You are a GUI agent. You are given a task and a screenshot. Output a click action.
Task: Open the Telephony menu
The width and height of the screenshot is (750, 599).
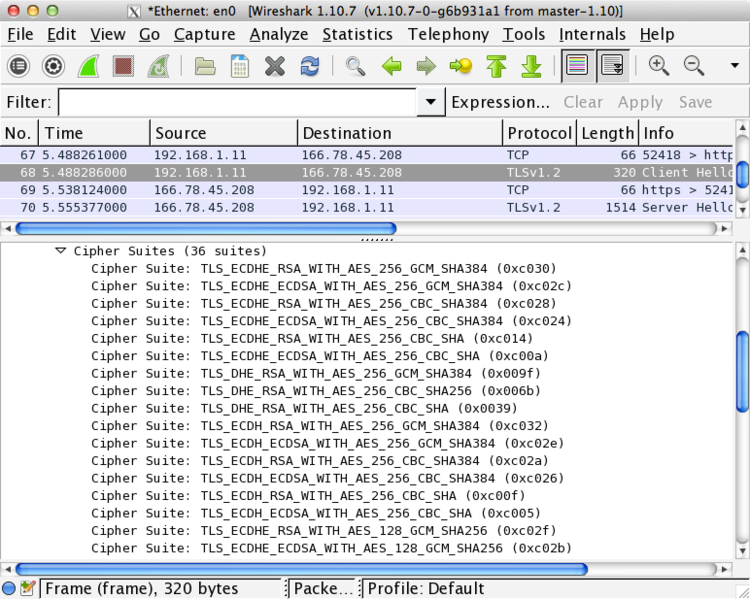point(448,34)
